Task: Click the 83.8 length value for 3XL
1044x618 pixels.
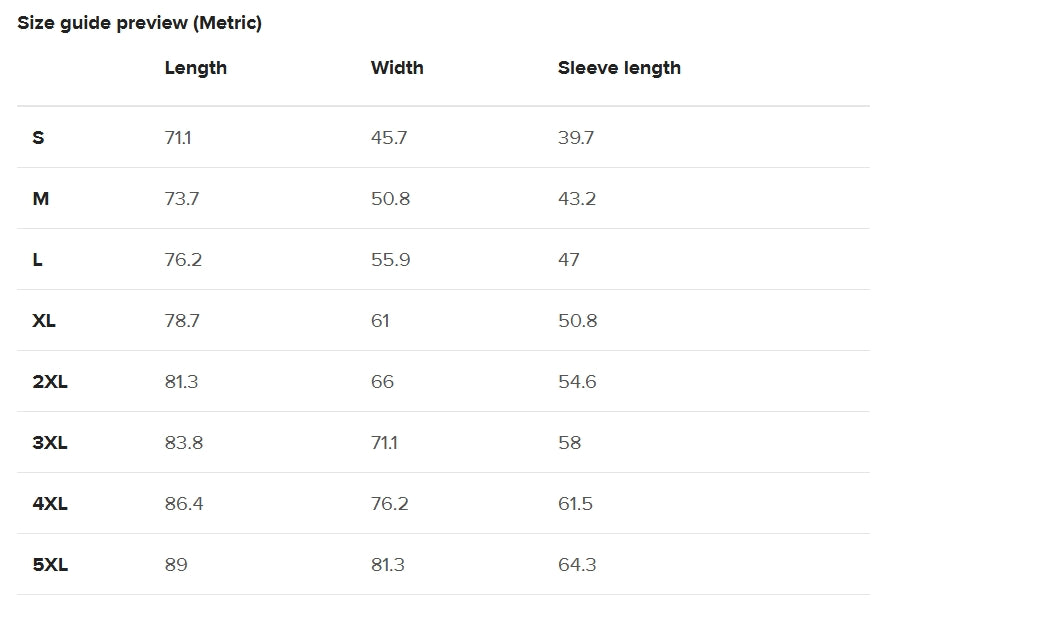Action: (x=184, y=443)
